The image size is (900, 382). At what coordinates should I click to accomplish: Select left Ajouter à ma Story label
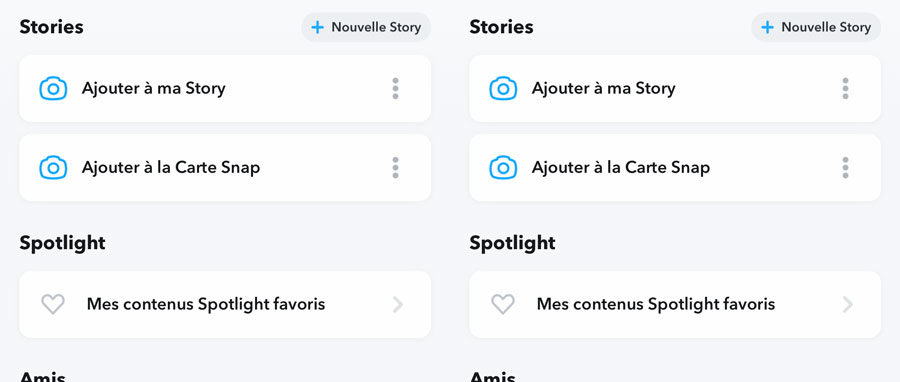153,88
